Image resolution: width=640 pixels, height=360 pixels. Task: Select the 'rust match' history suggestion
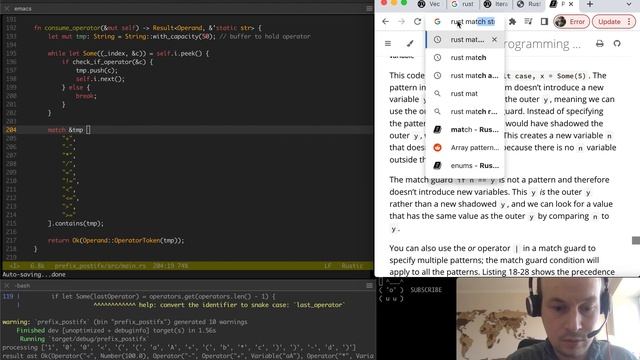[x=464, y=58]
